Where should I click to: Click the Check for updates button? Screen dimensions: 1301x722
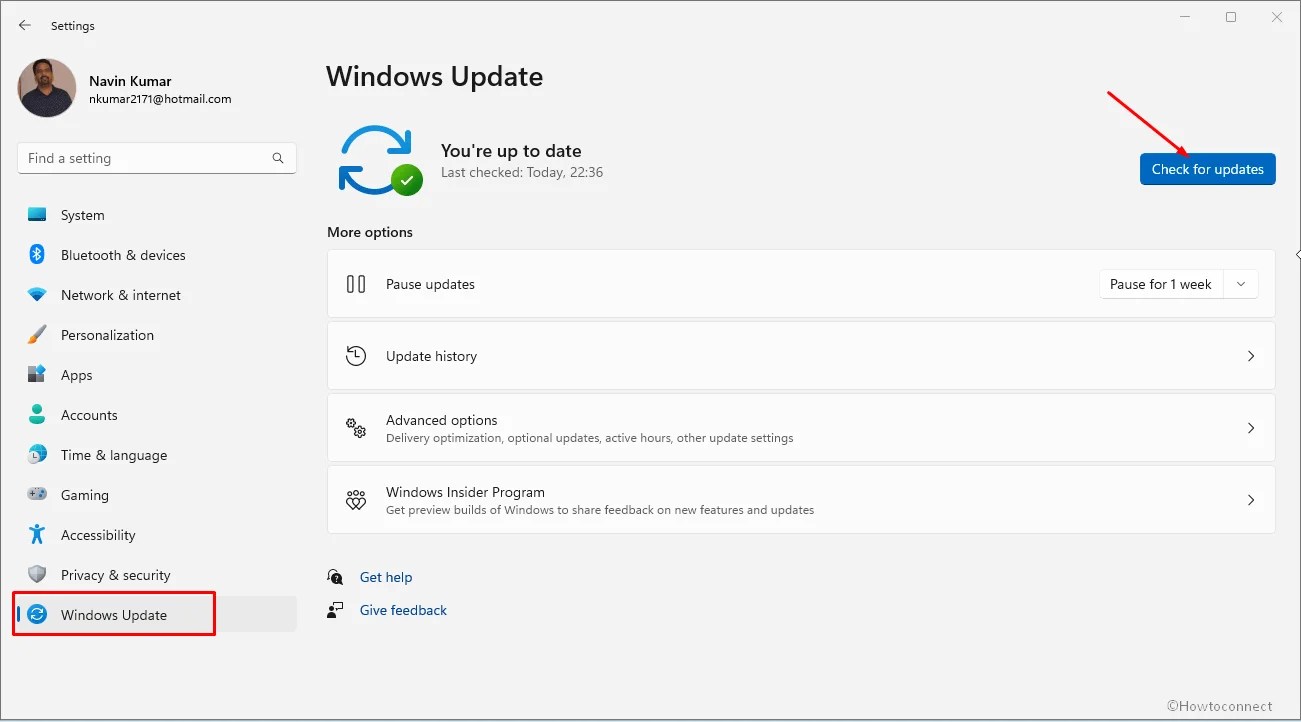click(1207, 169)
